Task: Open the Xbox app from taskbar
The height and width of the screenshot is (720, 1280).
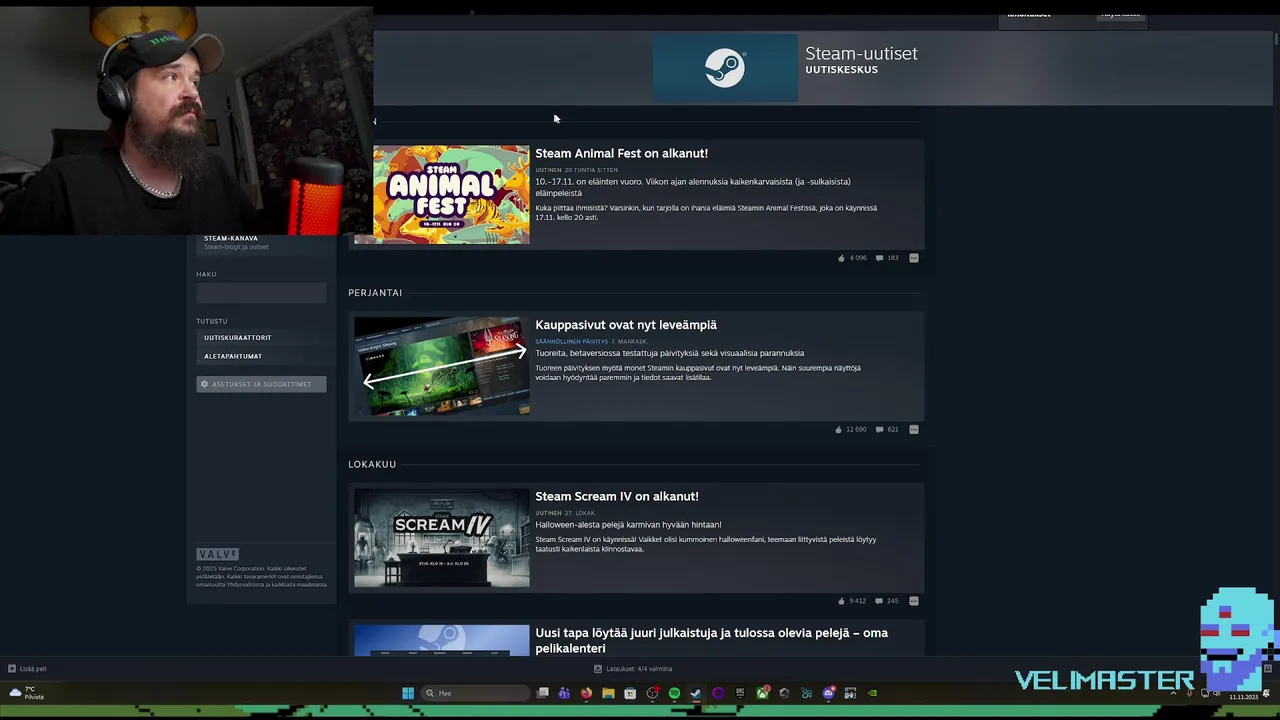Action: [762, 693]
